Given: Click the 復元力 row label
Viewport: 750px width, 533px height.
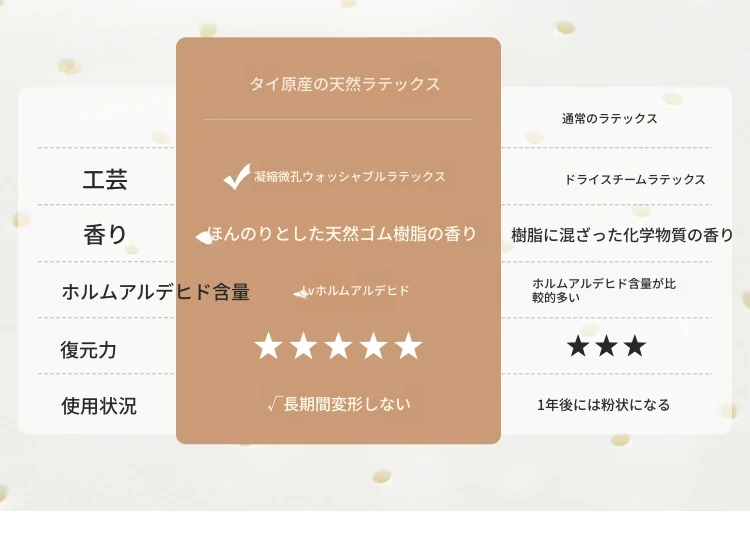Looking at the screenshot, I should 88,350.
